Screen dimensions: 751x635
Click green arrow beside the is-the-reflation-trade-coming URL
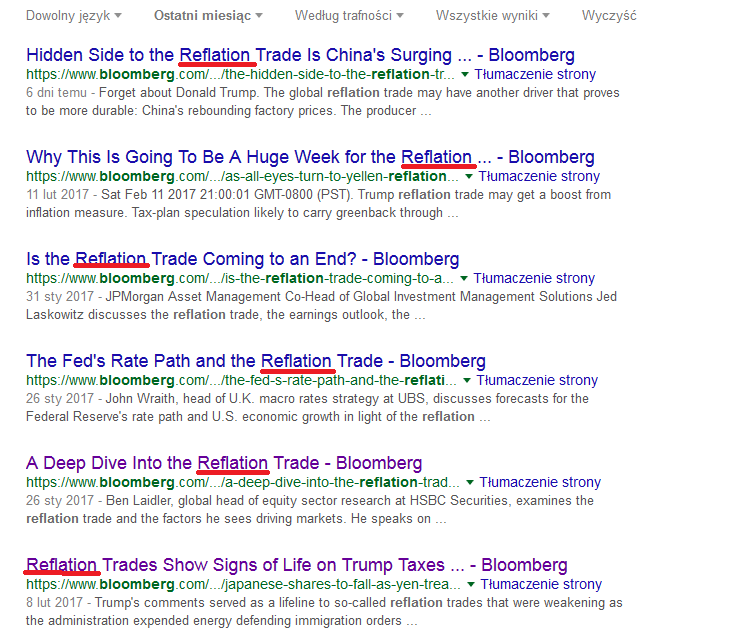pyautogui.click(x=464, y=279)
